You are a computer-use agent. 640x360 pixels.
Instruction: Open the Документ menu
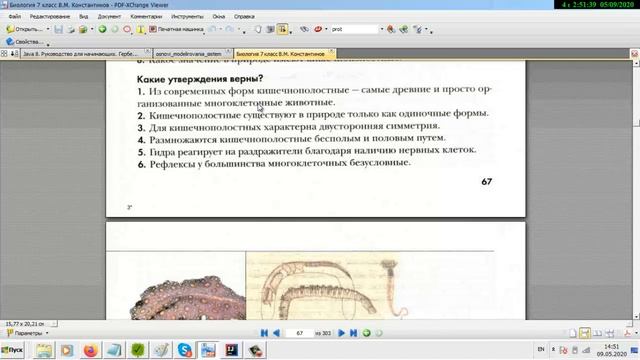[x=109, y=17]
